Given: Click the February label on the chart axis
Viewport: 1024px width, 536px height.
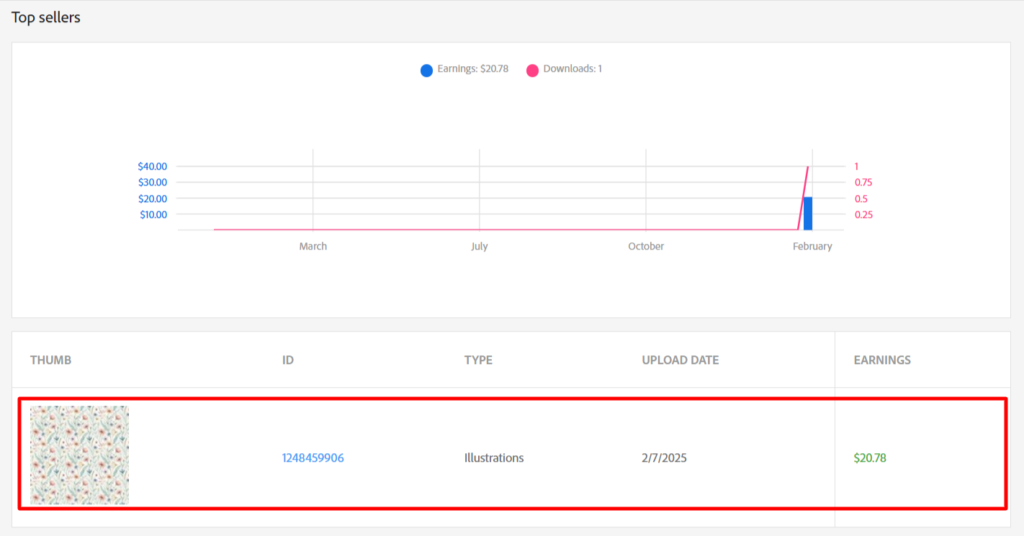Looking at the screenshot, I should click(811, 246).
